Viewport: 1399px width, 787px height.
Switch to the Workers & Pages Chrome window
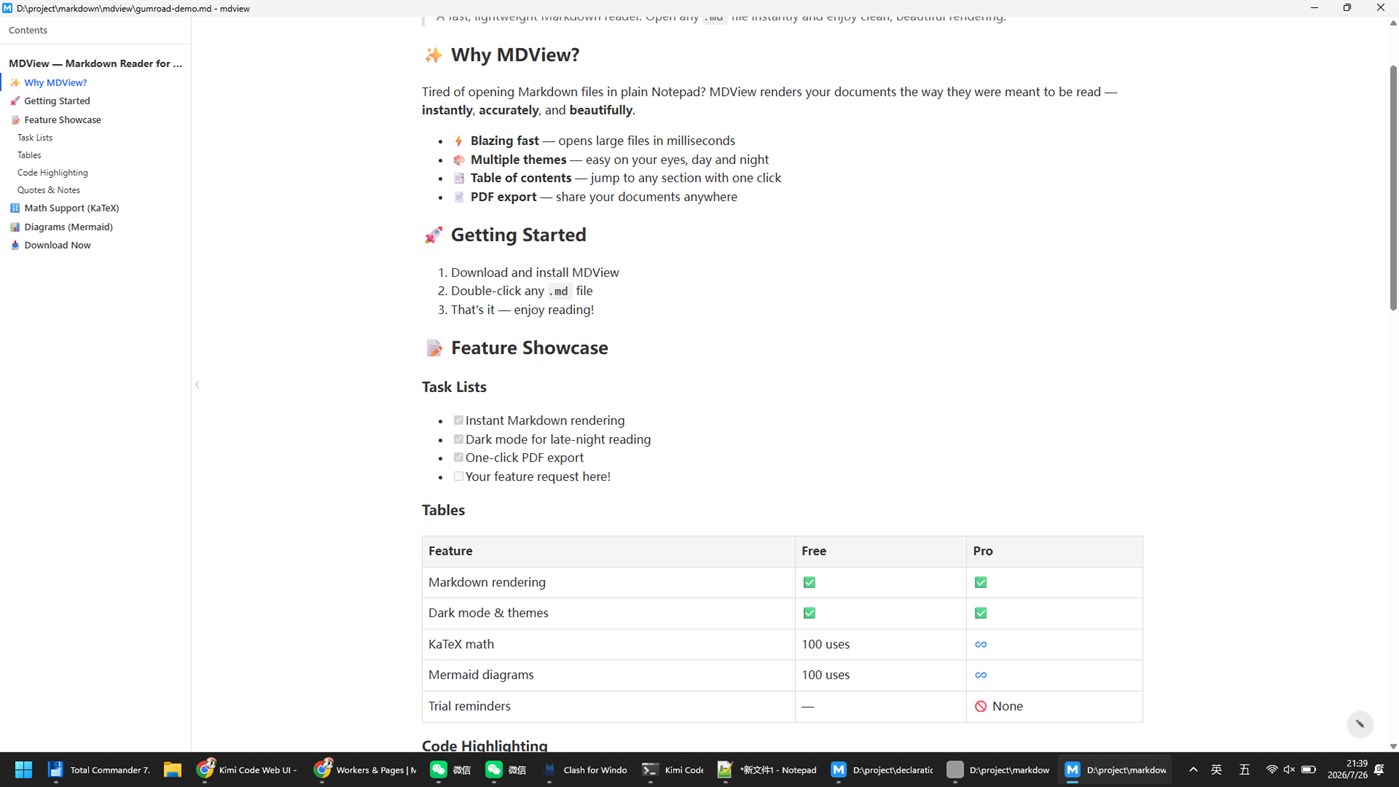(364, 769)
